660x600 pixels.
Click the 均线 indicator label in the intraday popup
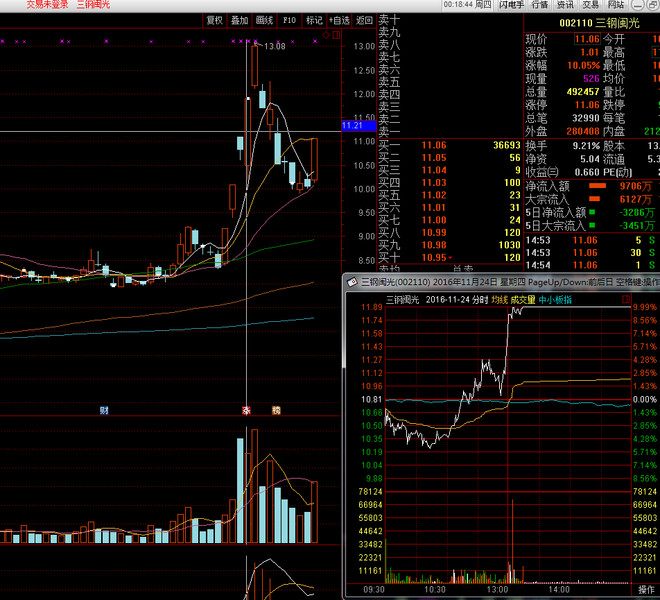pos(500,300)
